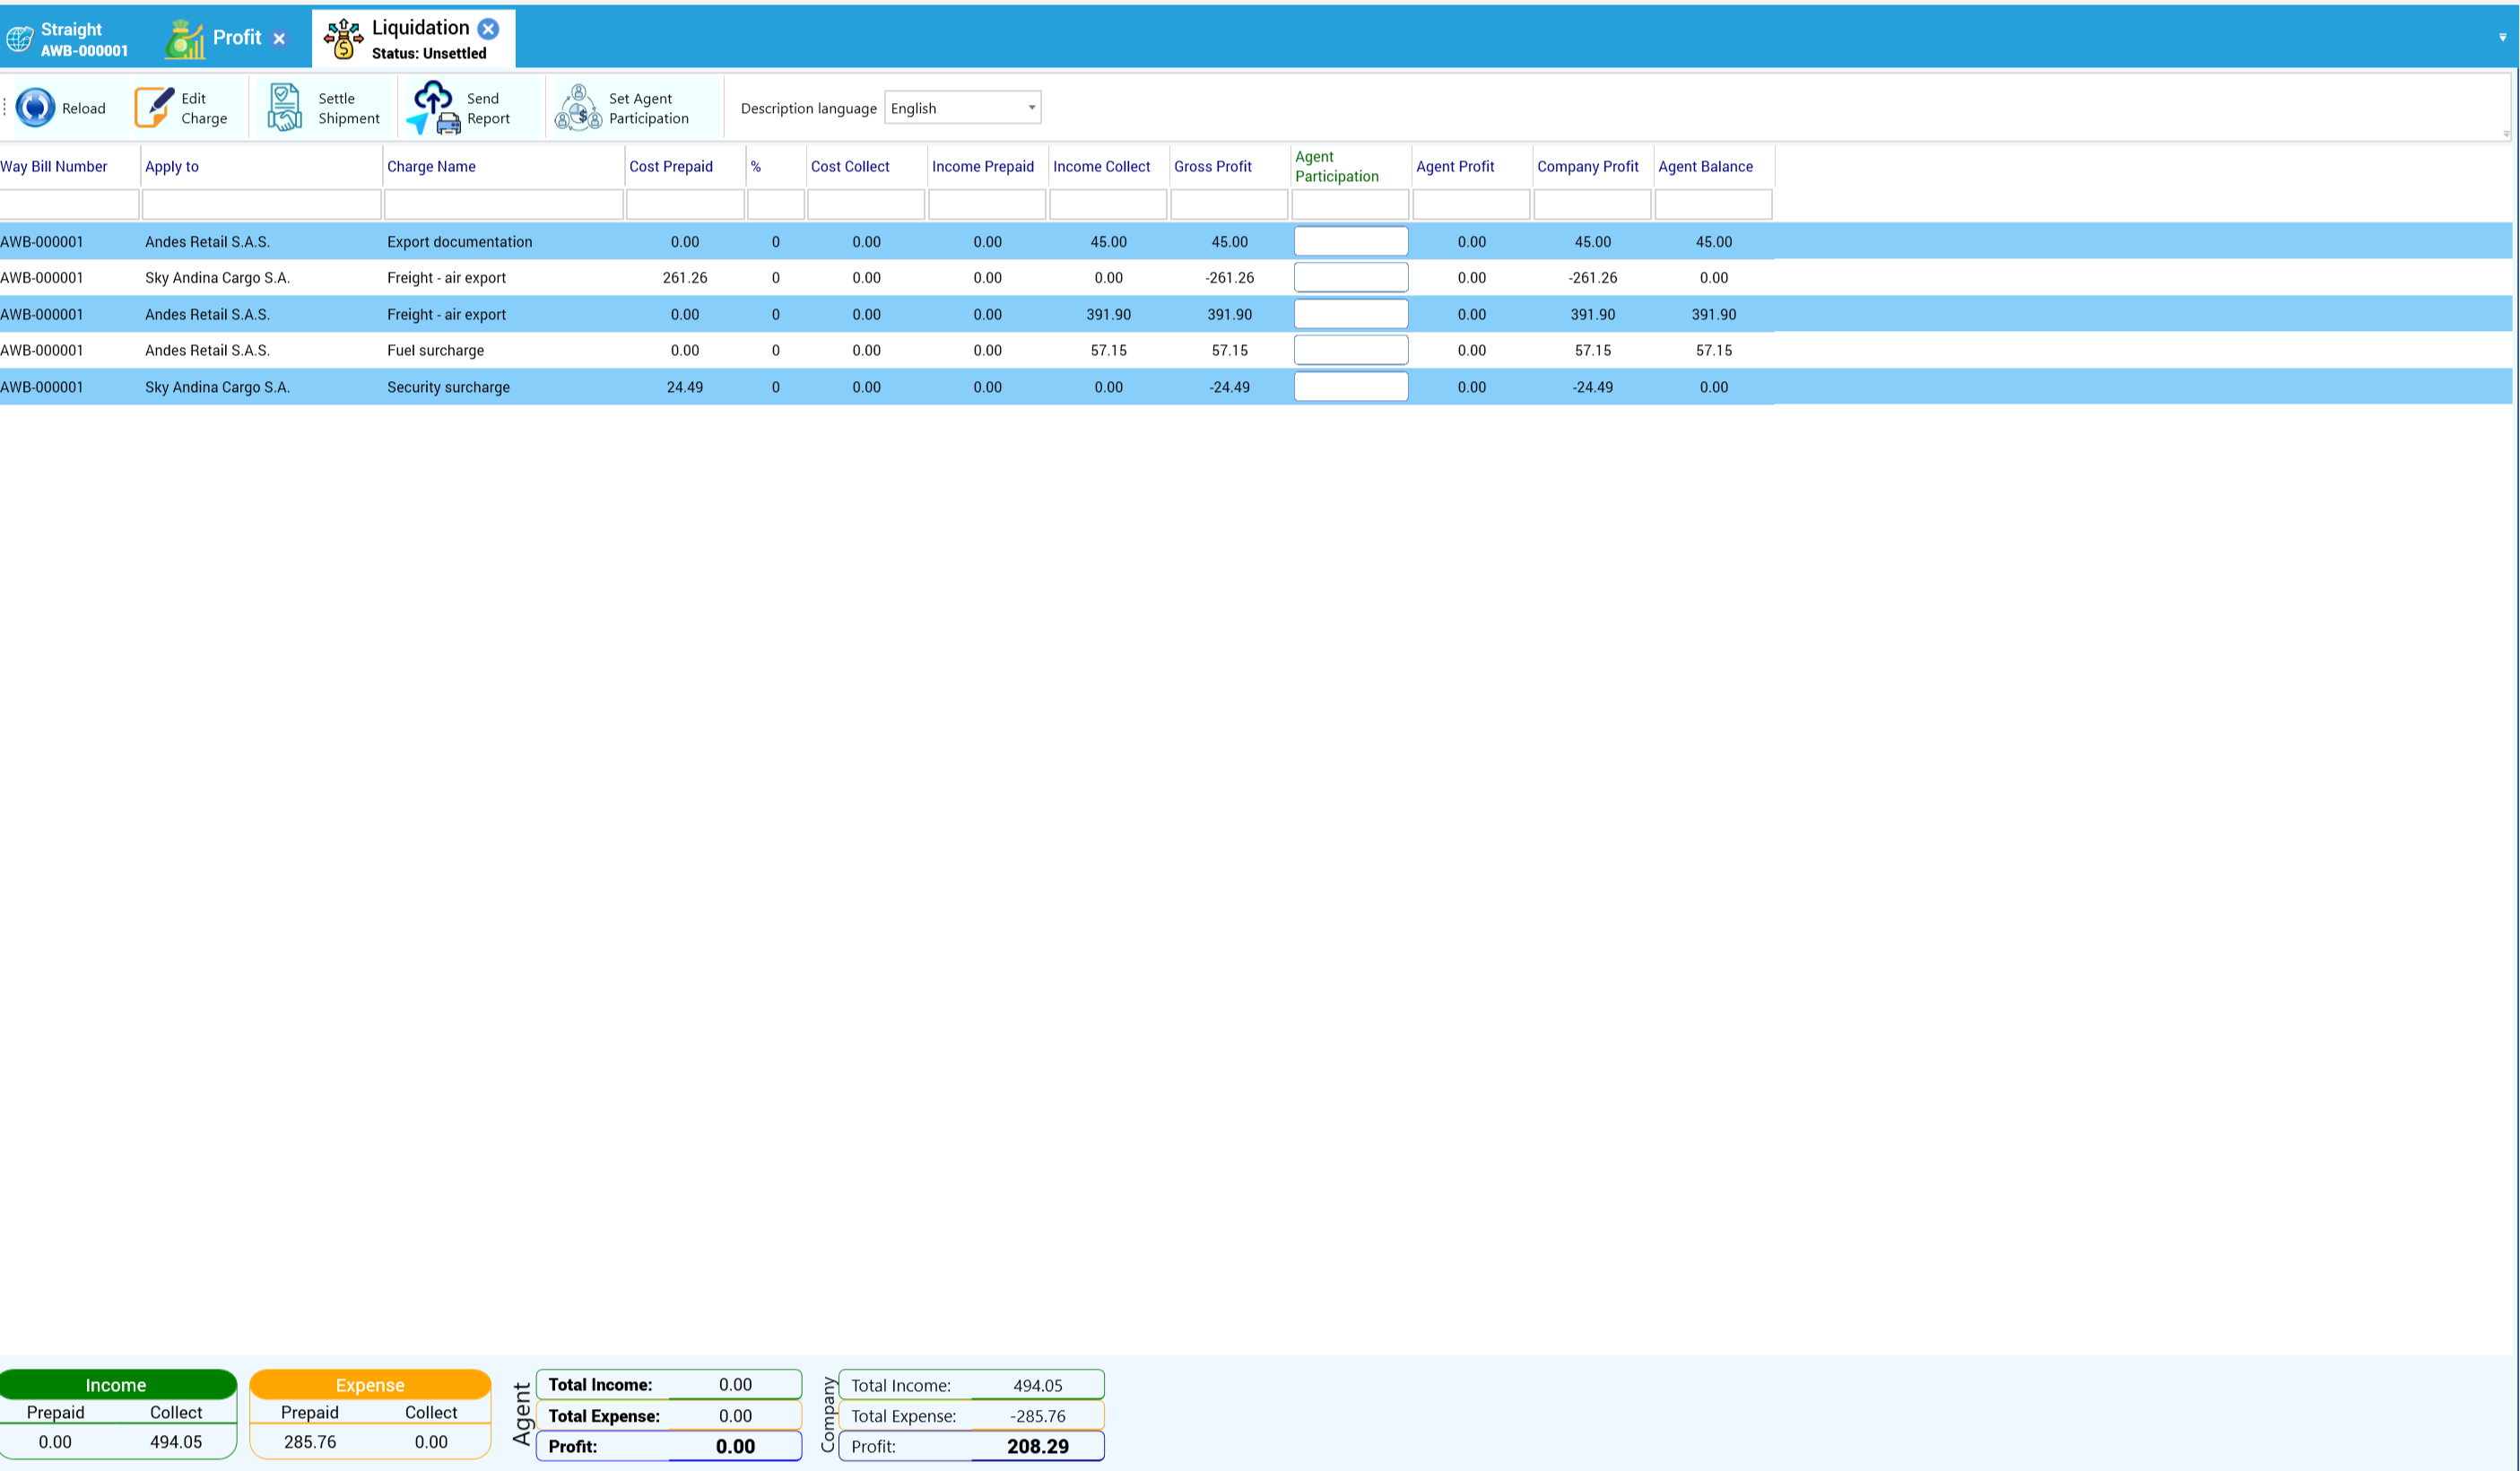Screen dimensions: 2520x1471
Task: Open Set Agent Participation tool
Action: (622, 108)
